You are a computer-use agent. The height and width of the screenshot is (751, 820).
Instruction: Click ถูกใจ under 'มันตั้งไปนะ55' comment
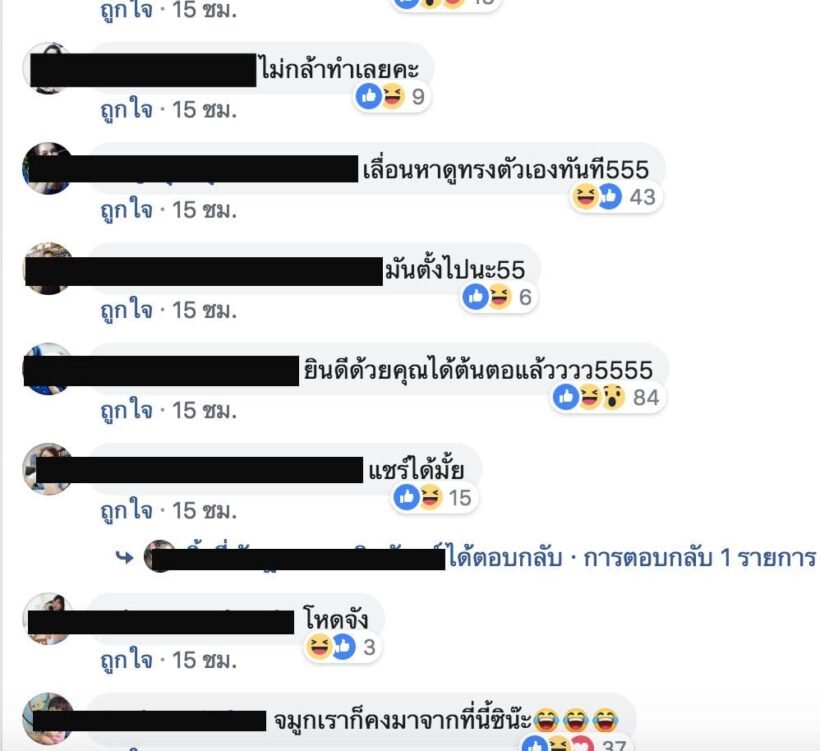point(127,310)
